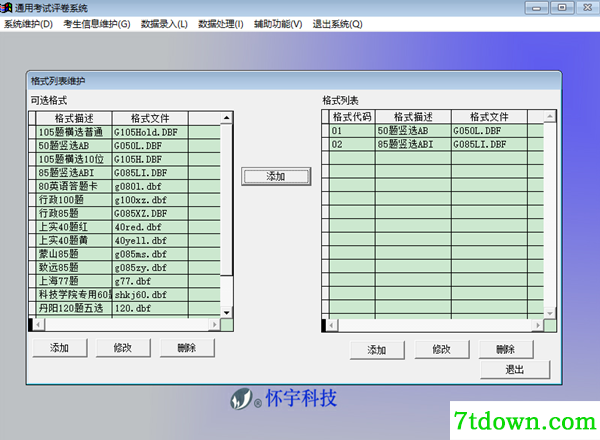600x440 pixels.
Task: Click file cell g100xz.dbf
Action: [150, 200]
